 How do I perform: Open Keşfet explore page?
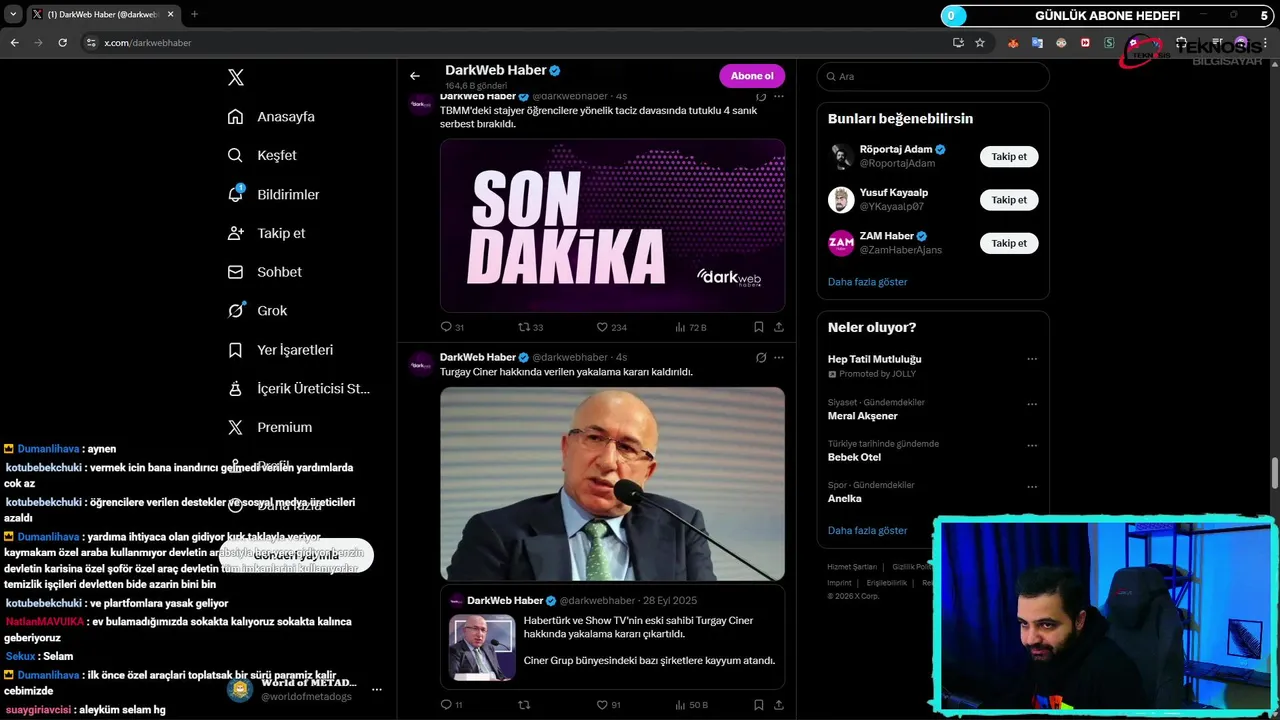point(262,156)
